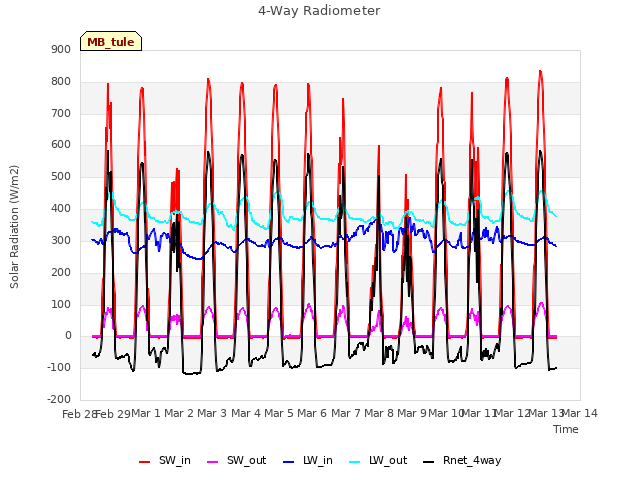Click the Mar 4 x-axis label
Viewport: 640px width, 480px height.
pos(246,413)
